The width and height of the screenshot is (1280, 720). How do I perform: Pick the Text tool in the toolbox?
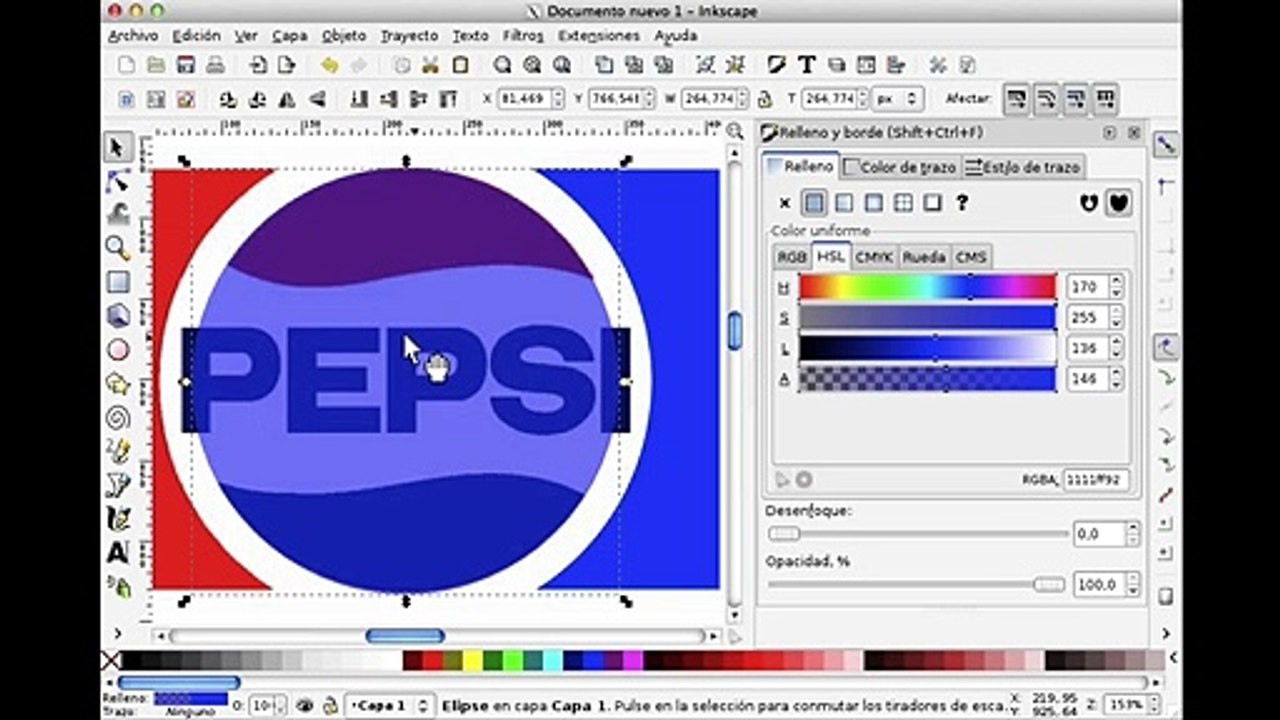[x=118, y=552]
